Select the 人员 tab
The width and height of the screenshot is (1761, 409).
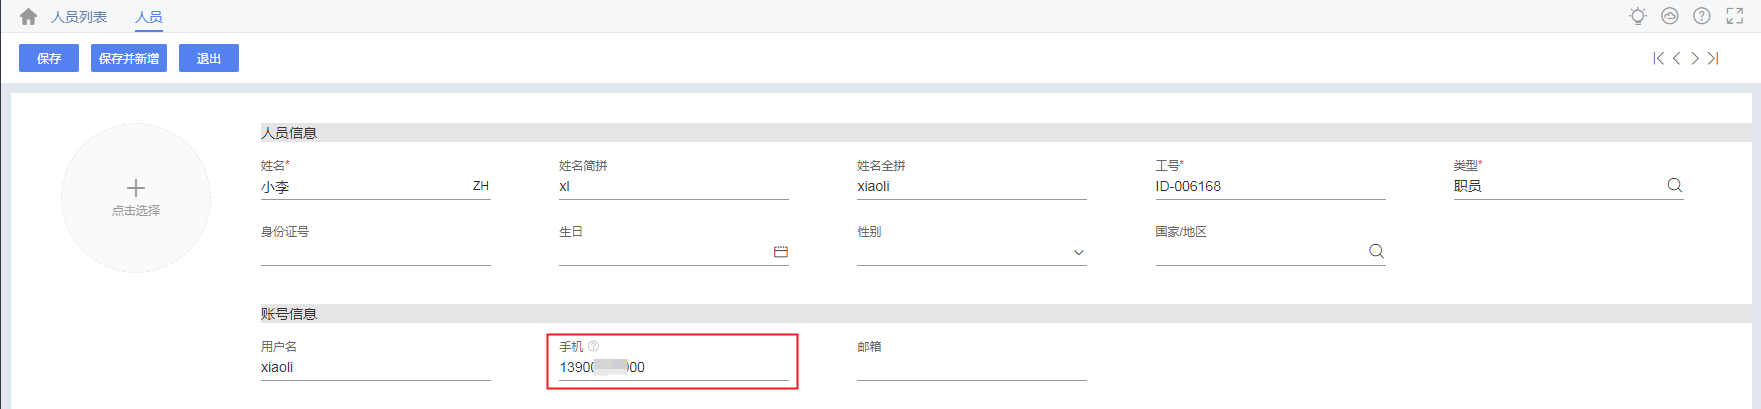(x=149, y=17)
